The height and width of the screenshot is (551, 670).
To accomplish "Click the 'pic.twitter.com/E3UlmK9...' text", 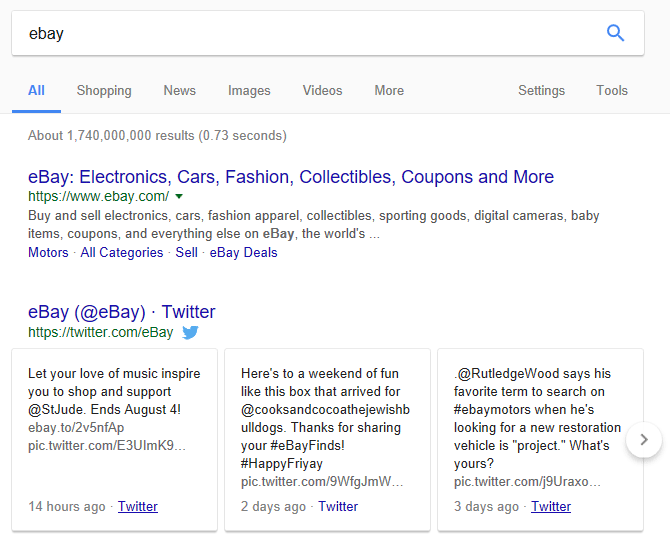I will click(x=107, y=445).
